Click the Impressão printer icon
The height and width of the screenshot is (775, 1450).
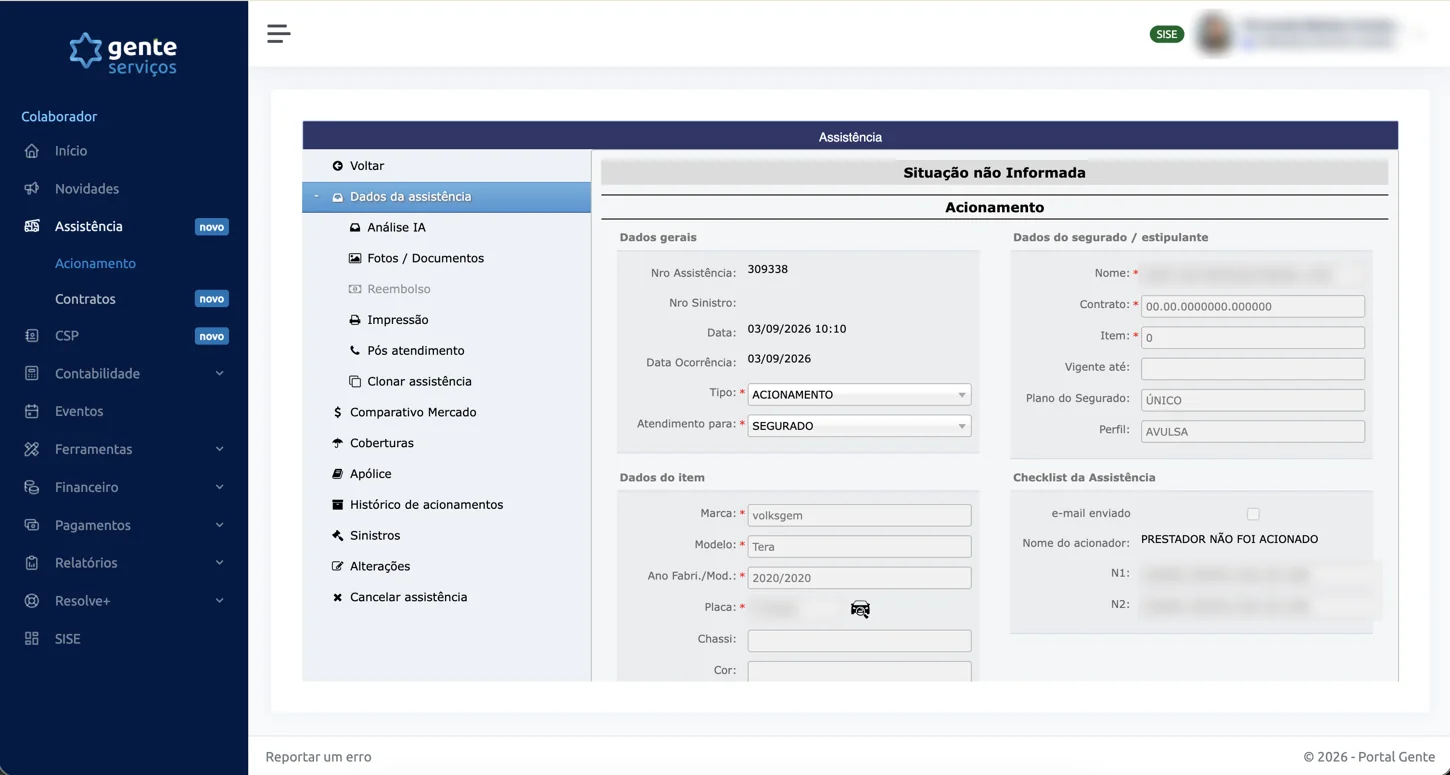[x=355, y=321]
